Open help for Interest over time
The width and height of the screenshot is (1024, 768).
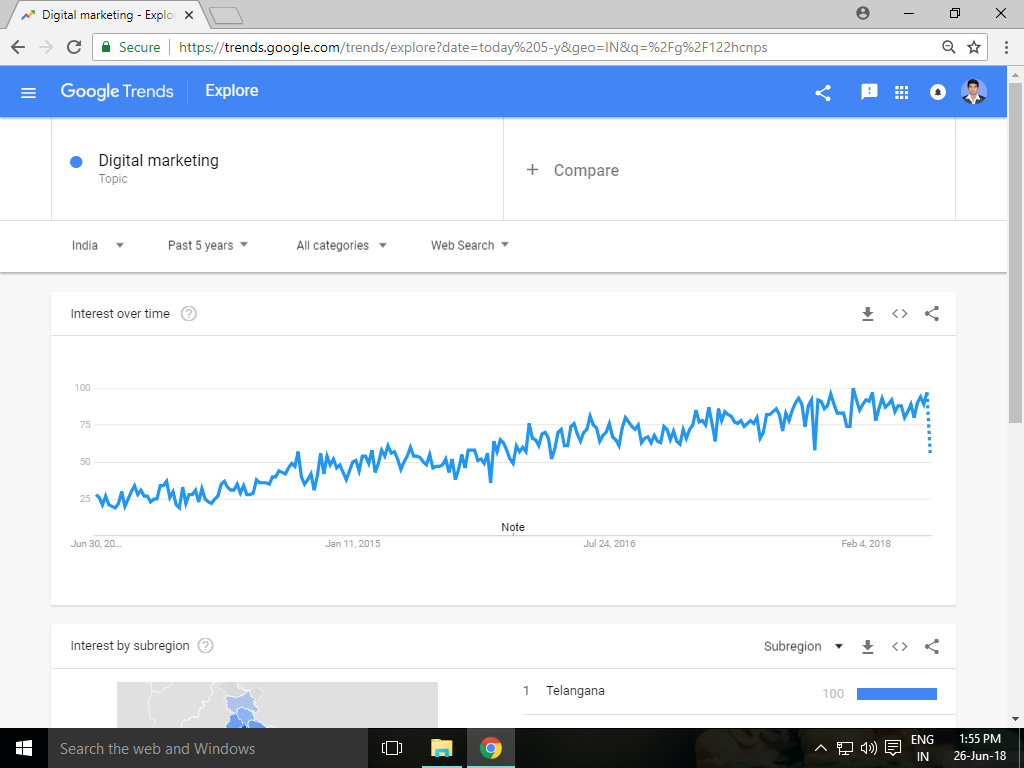[x=189, y=313]
